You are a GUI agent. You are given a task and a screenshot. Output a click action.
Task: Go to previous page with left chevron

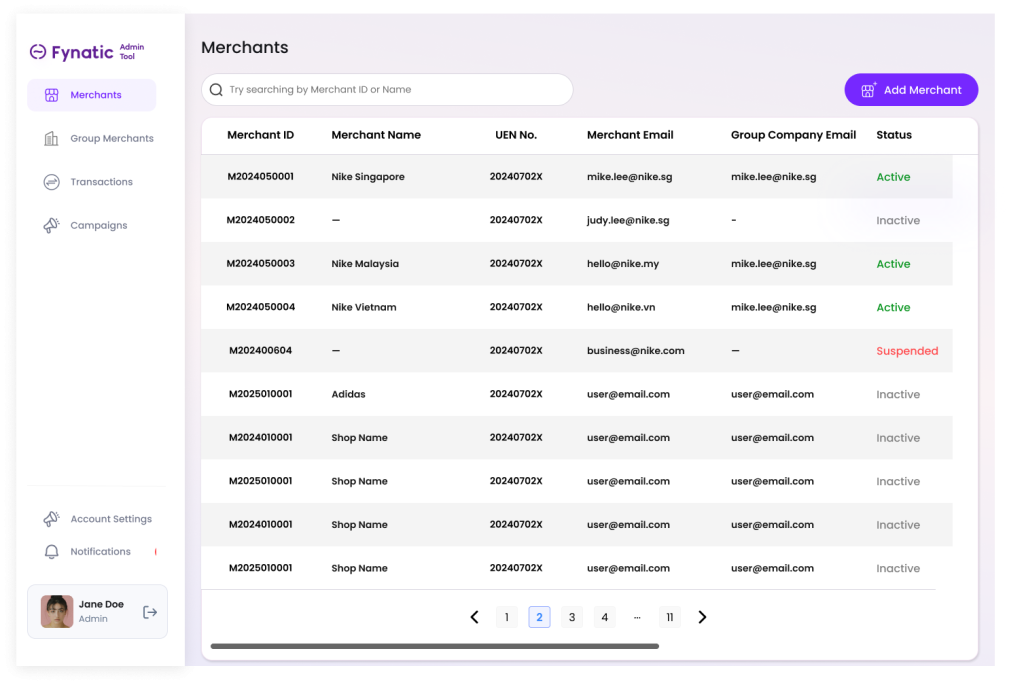(474, 617)
